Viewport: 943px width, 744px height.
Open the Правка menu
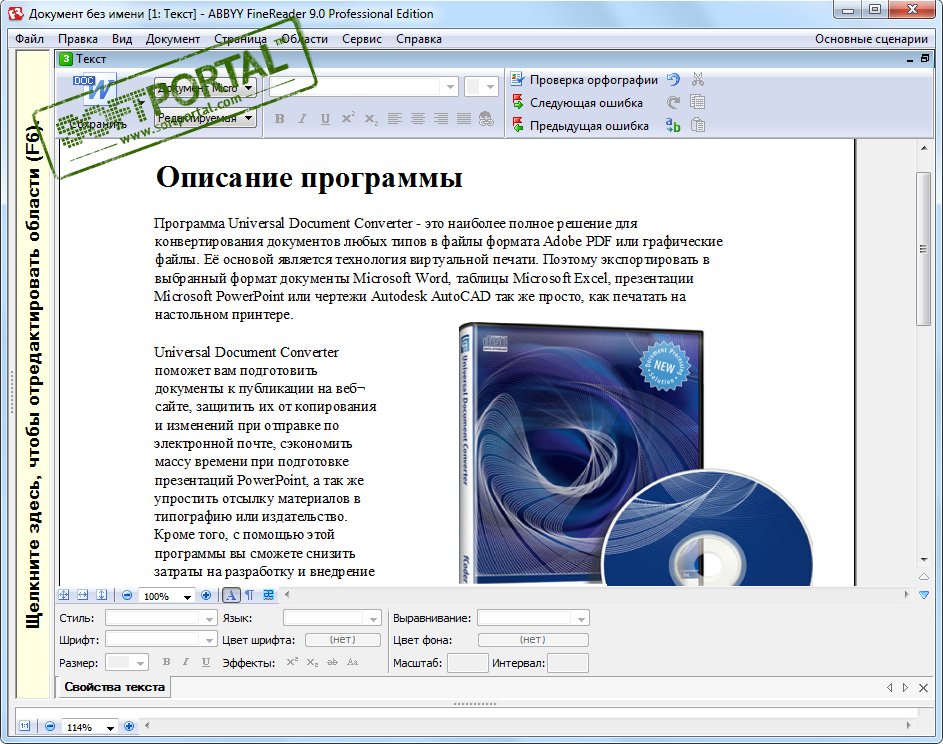(78, 38)
